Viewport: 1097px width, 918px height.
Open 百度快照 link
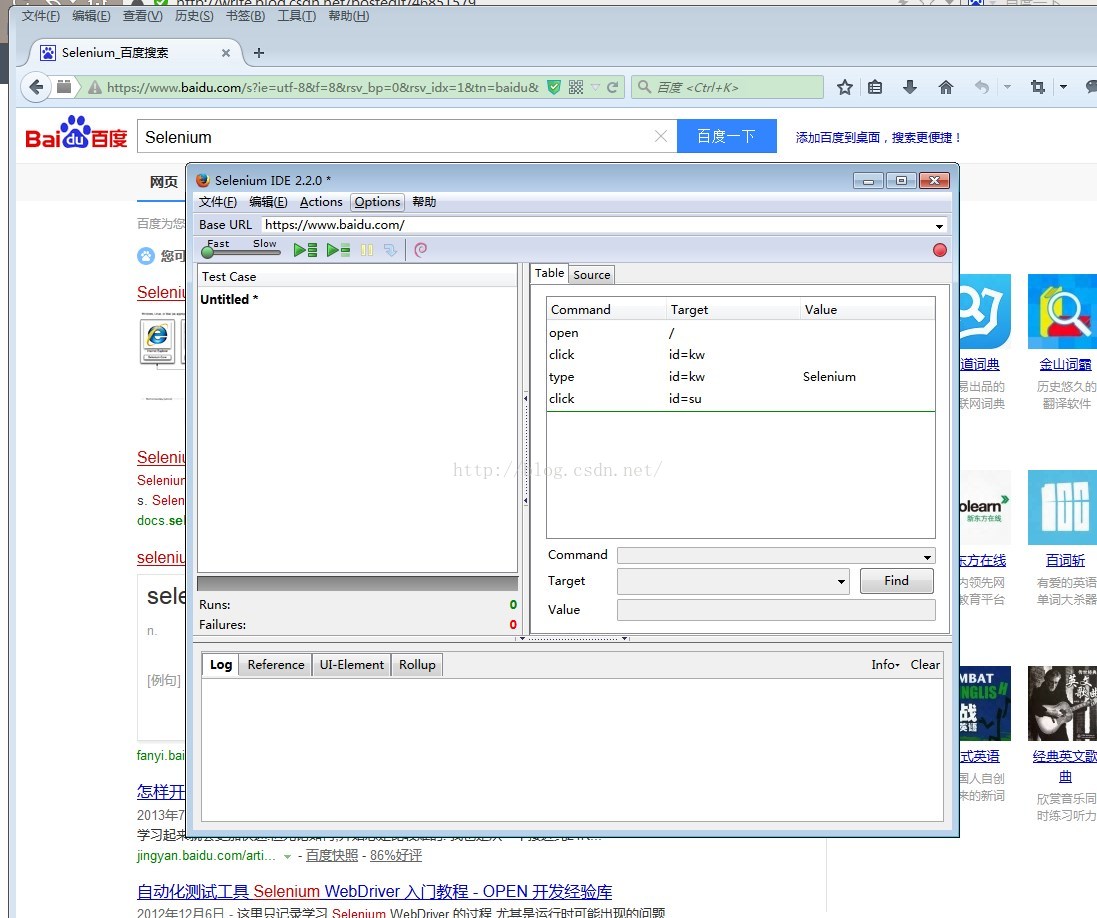pos(332,855)
